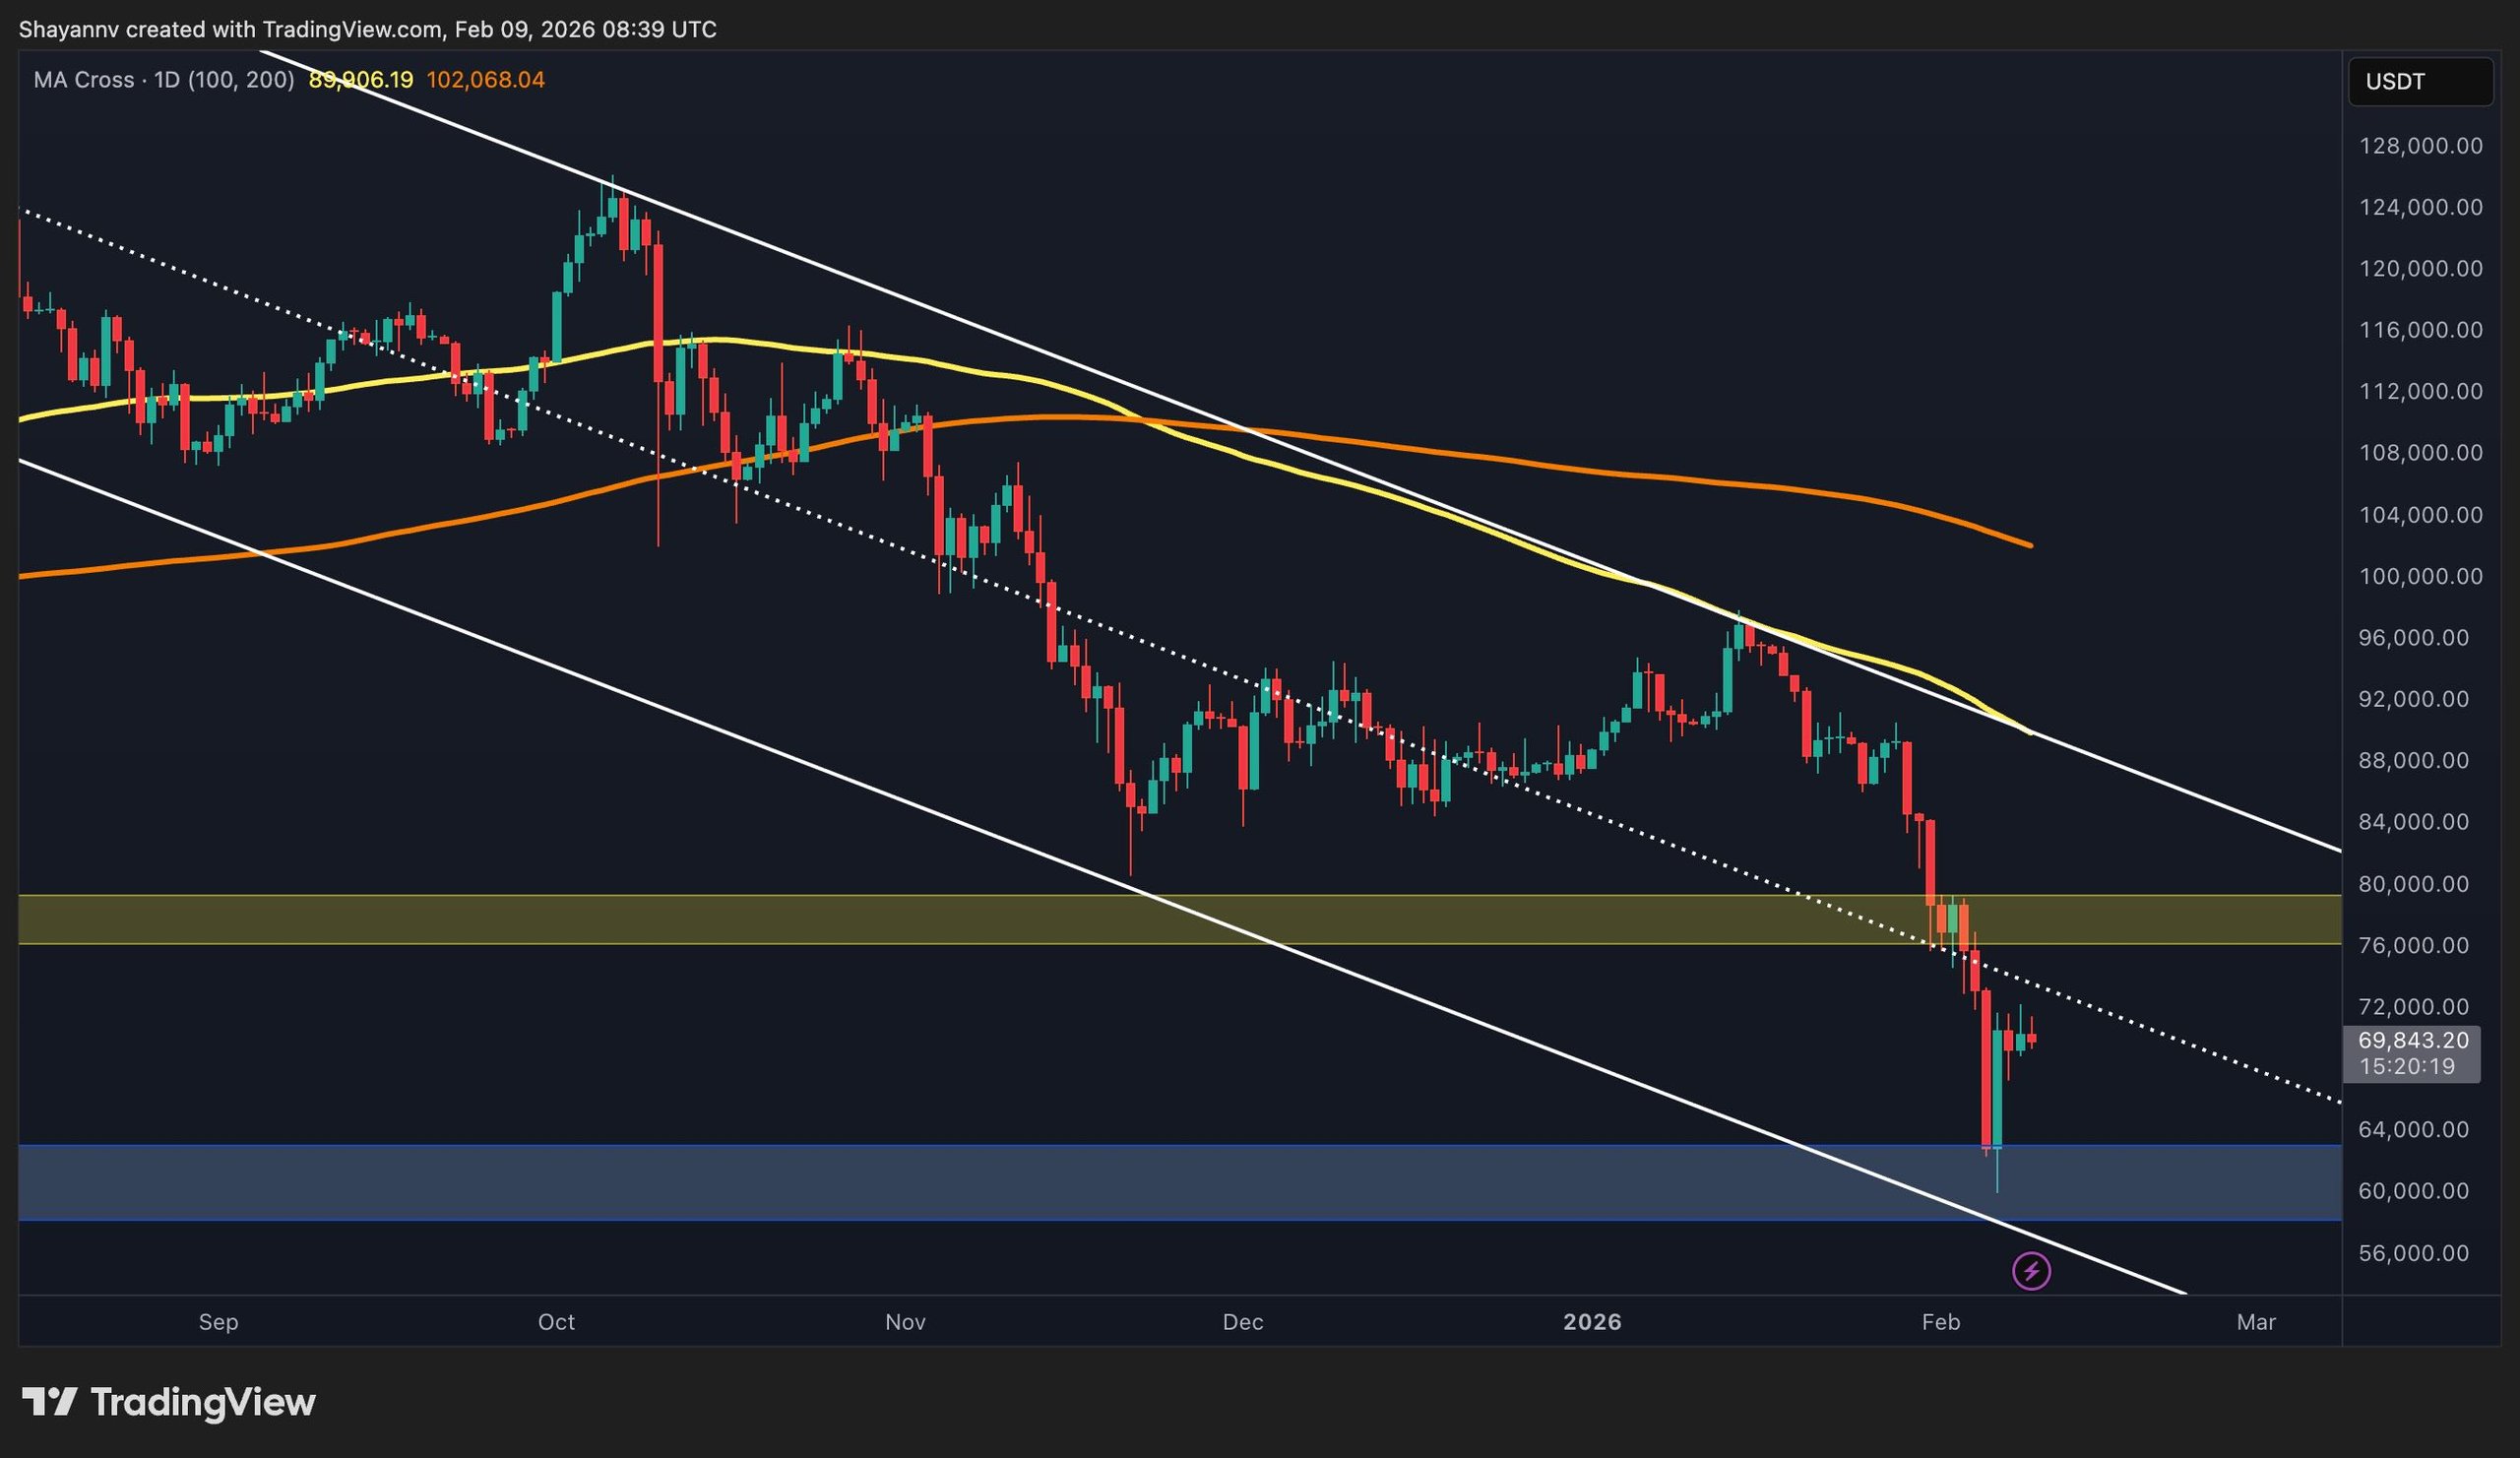Click the TradingView logo
The height and width of the screenshot is (1458, 2520).
click(170, 1402)
